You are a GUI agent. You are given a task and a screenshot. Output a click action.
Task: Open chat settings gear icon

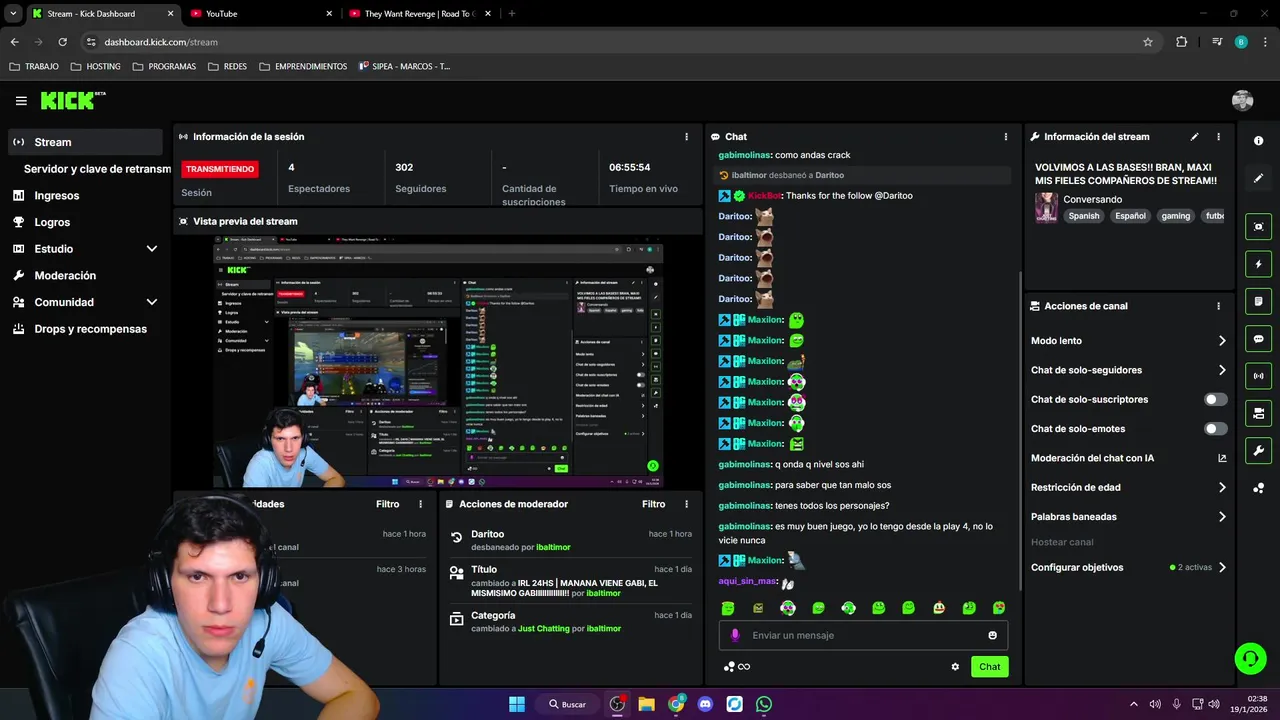click(x=955, y=667)
